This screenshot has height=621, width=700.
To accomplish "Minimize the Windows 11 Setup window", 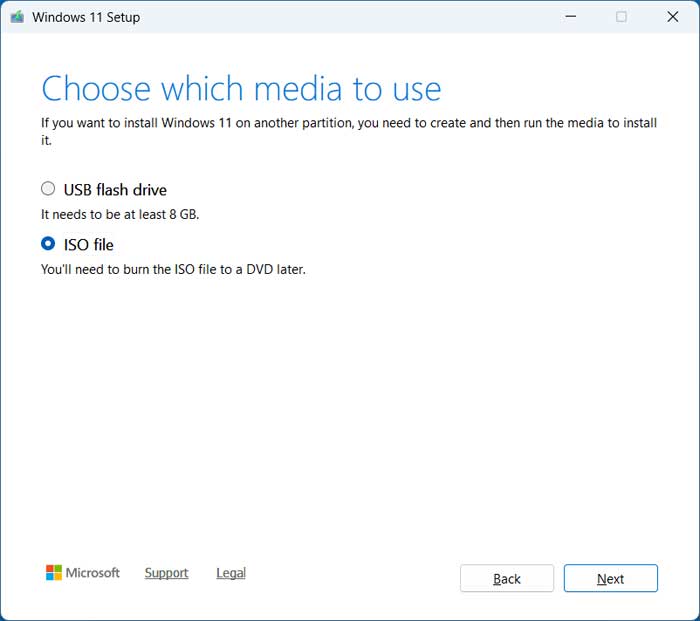I will coord(570,17).
